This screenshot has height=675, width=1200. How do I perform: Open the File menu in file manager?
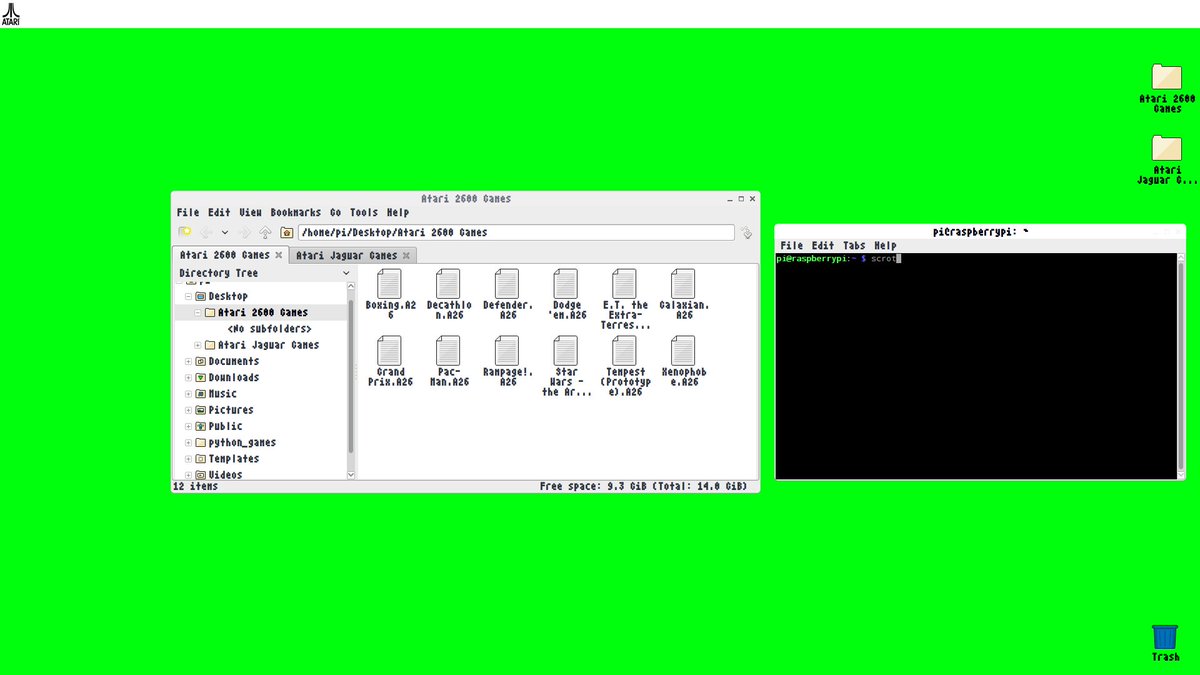coord(188,212)
